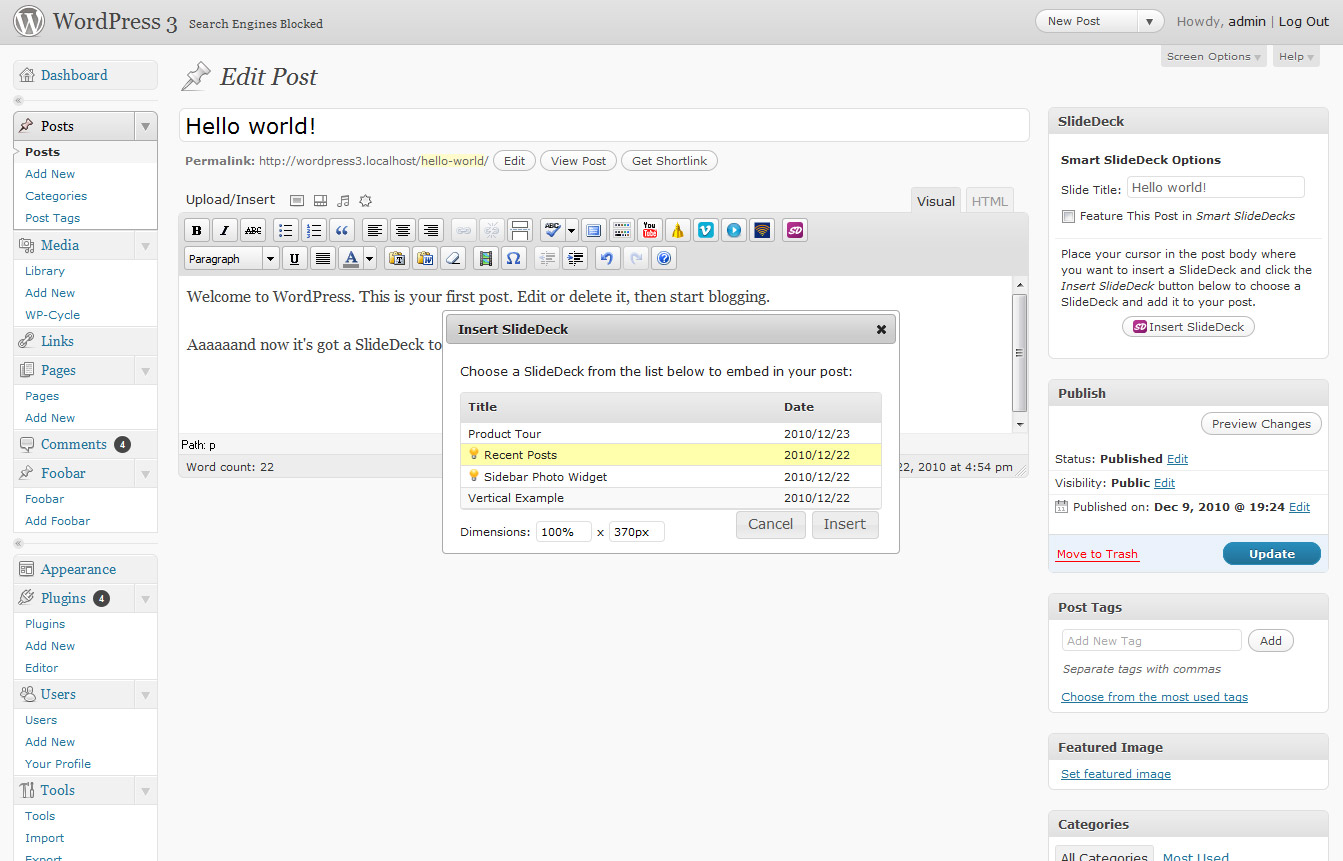Open Comments in the sidebar

point(74,444)
